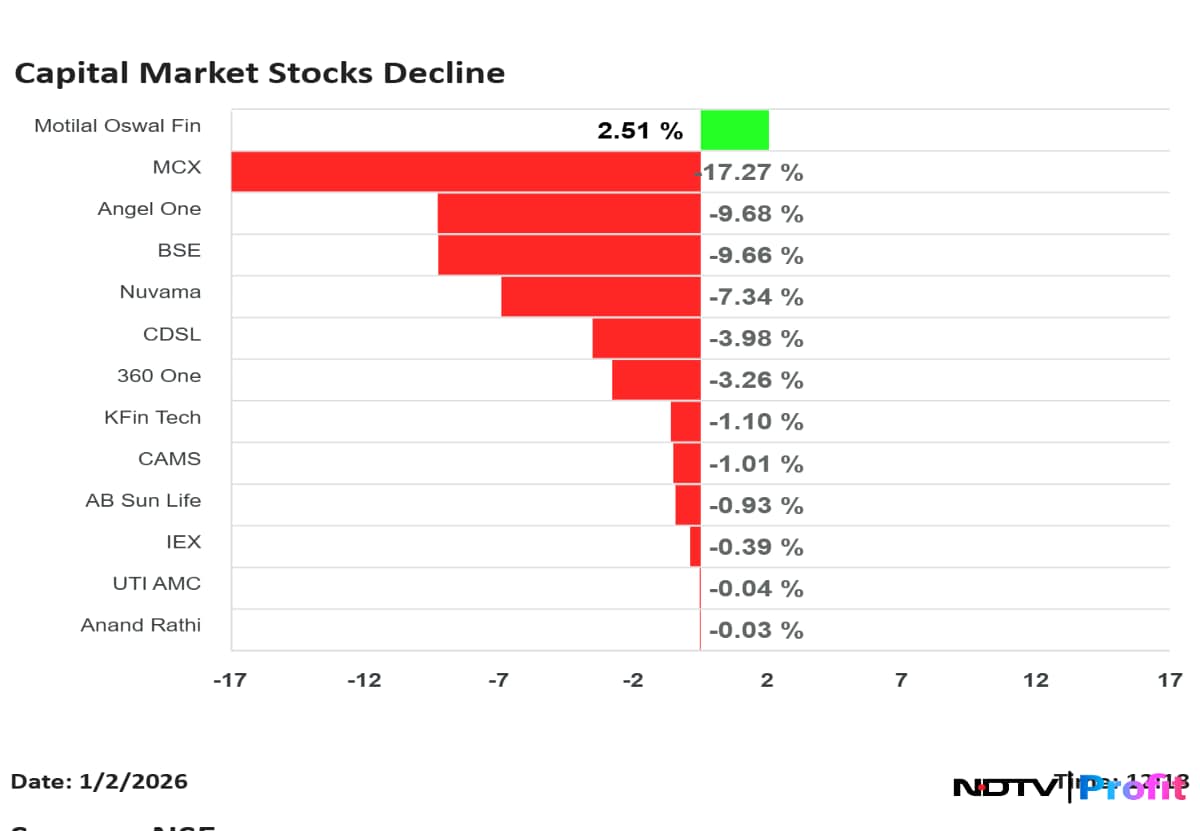Click the chart title Capital Market Stocks Decline
Image resolution: width=1200 pixels, height=831 pixels.
pos(259,73)
